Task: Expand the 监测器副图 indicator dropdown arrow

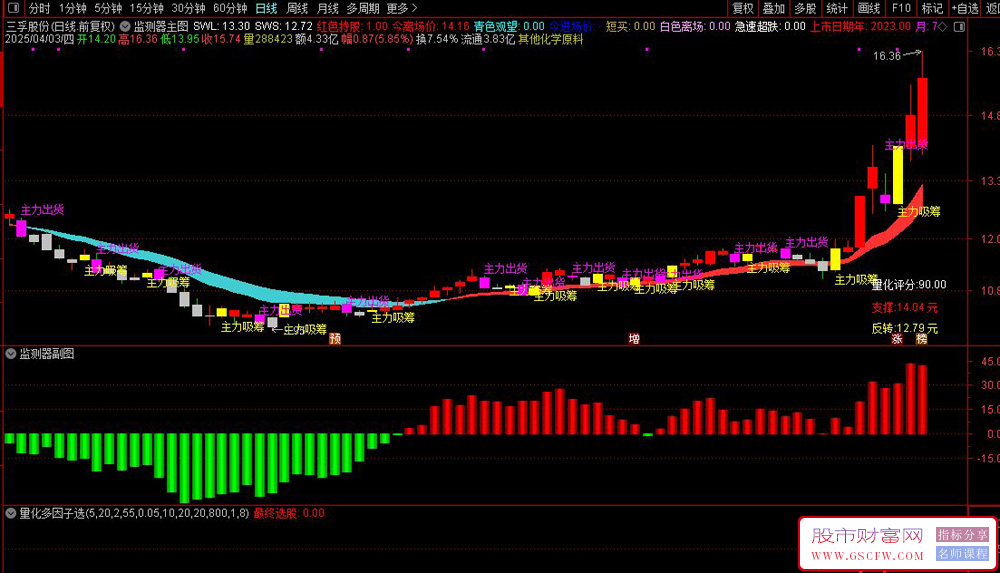Action: click(11, 353)
